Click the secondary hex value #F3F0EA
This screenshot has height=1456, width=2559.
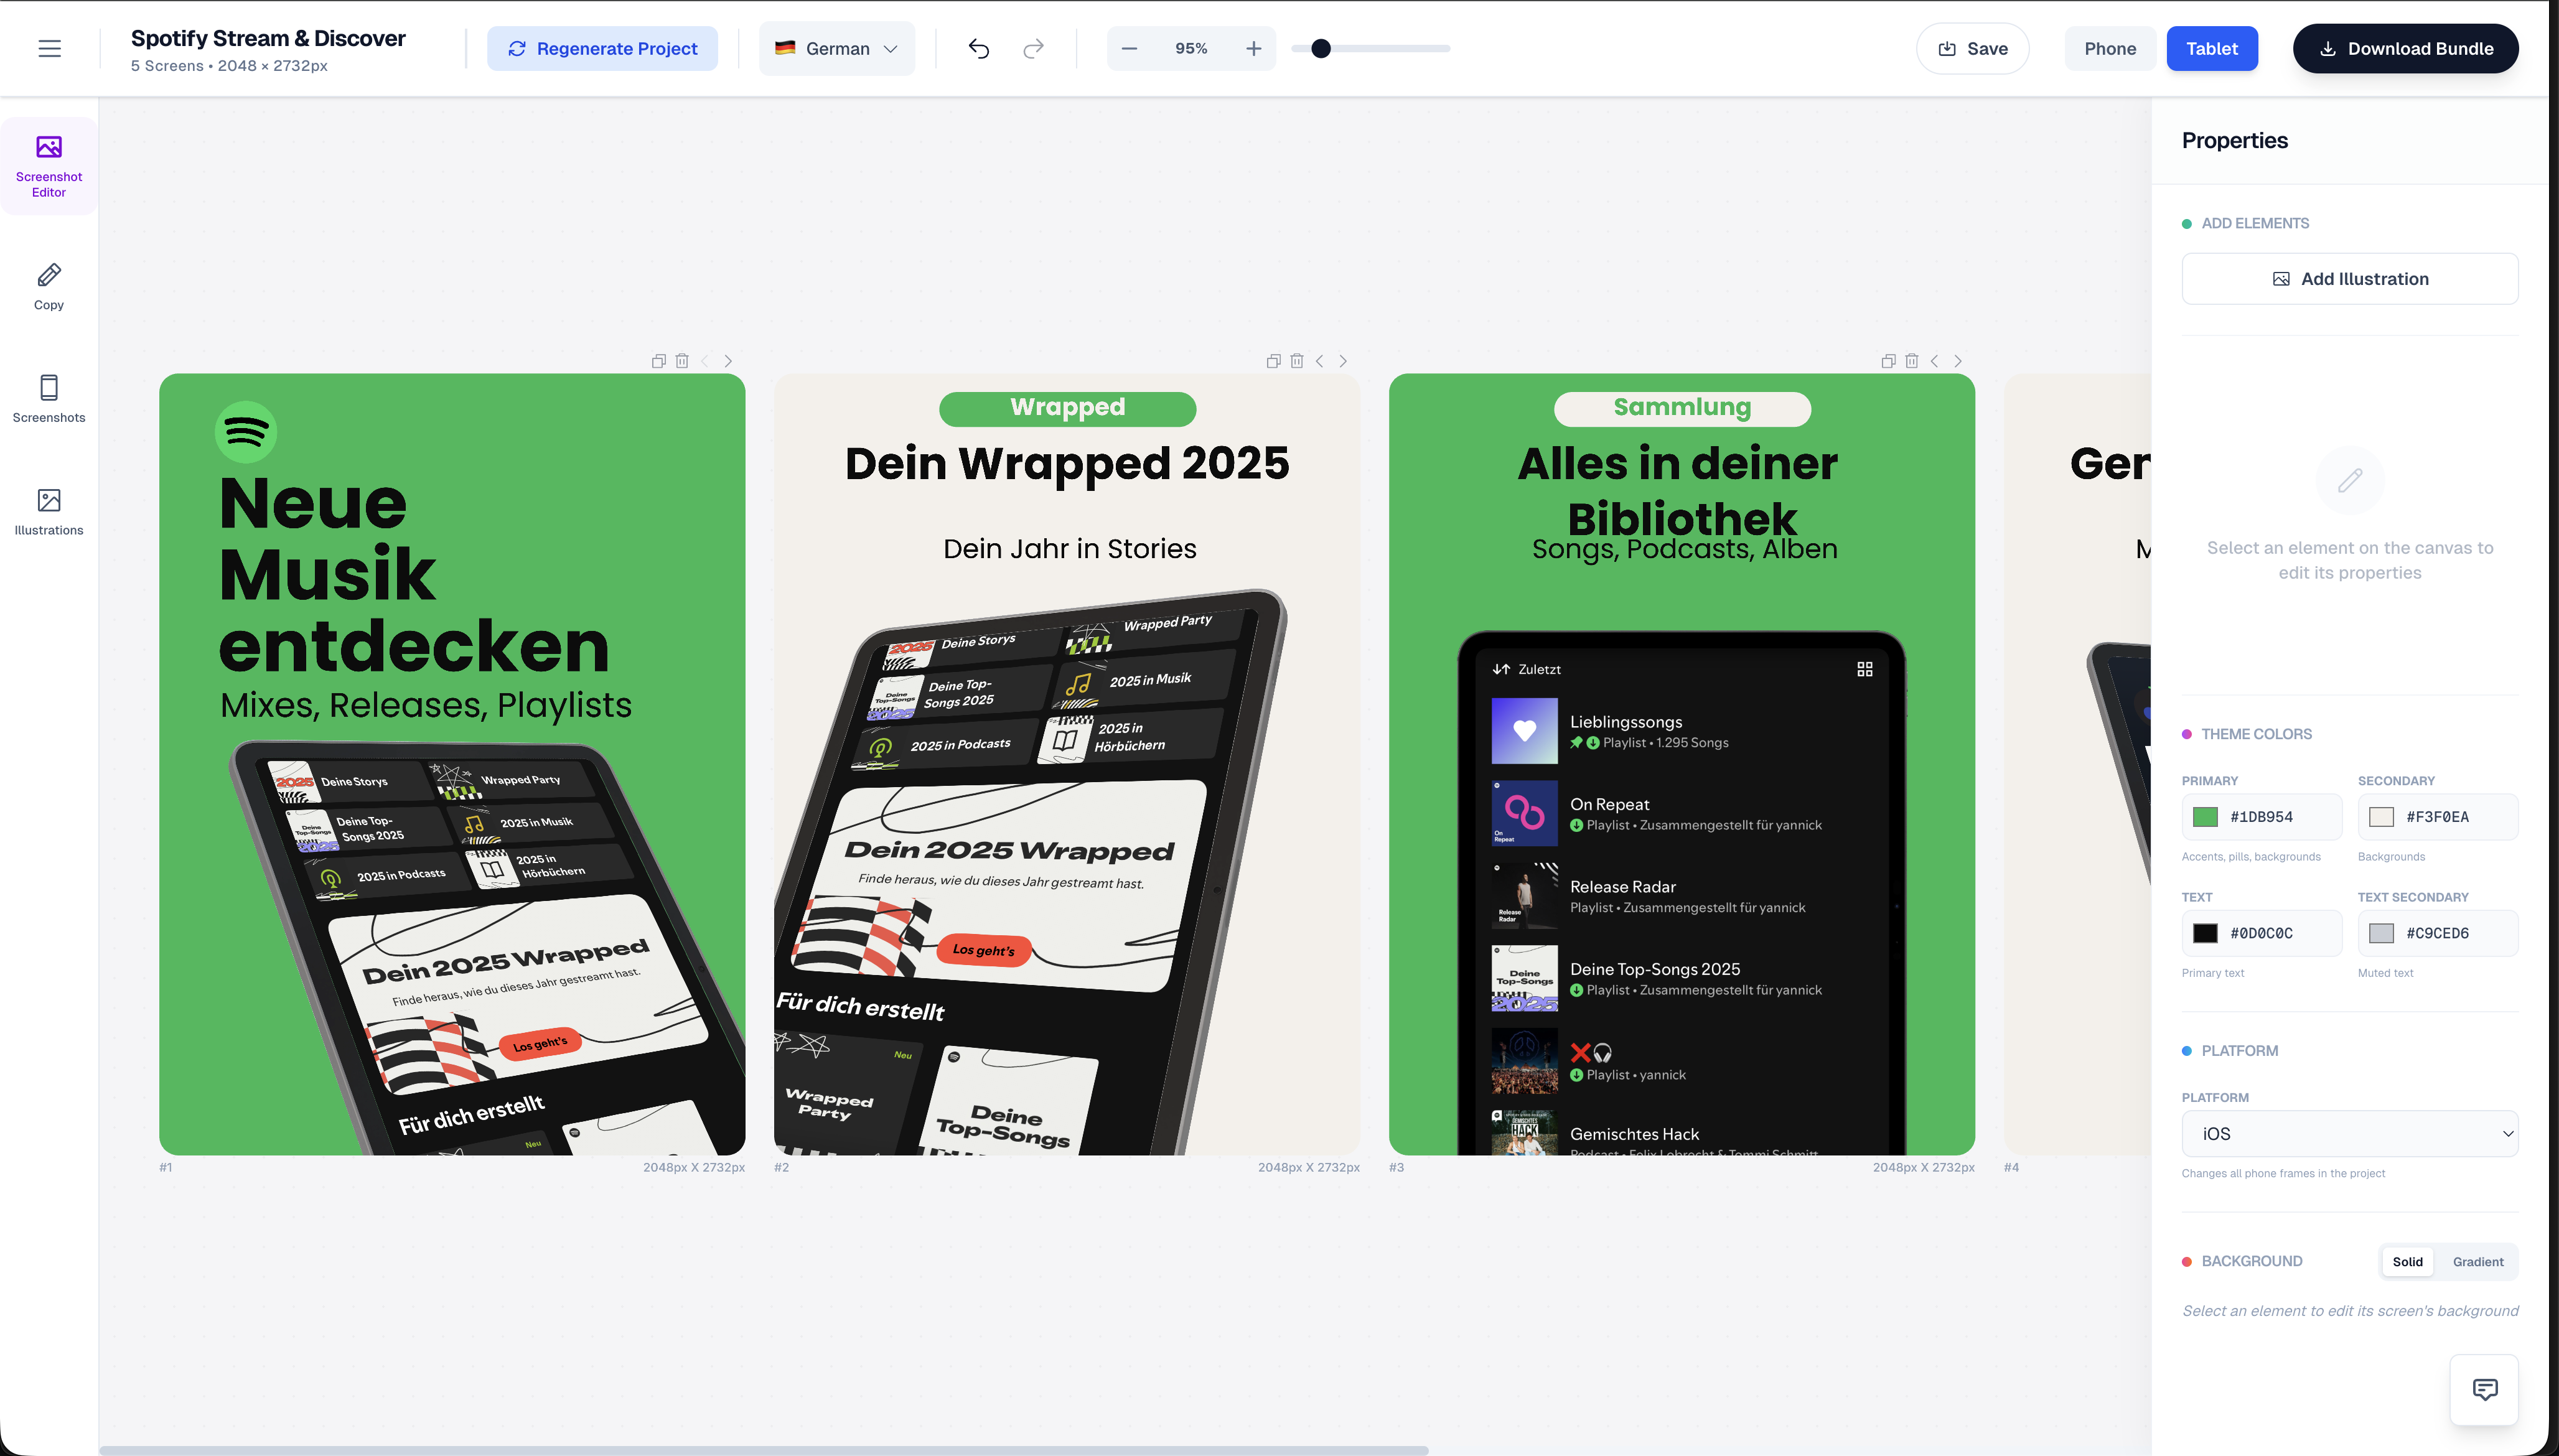click(x=2437, y=817)
